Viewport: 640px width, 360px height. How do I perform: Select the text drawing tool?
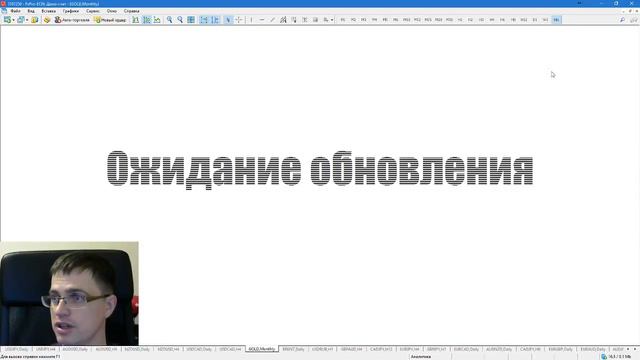pos(304,20)
